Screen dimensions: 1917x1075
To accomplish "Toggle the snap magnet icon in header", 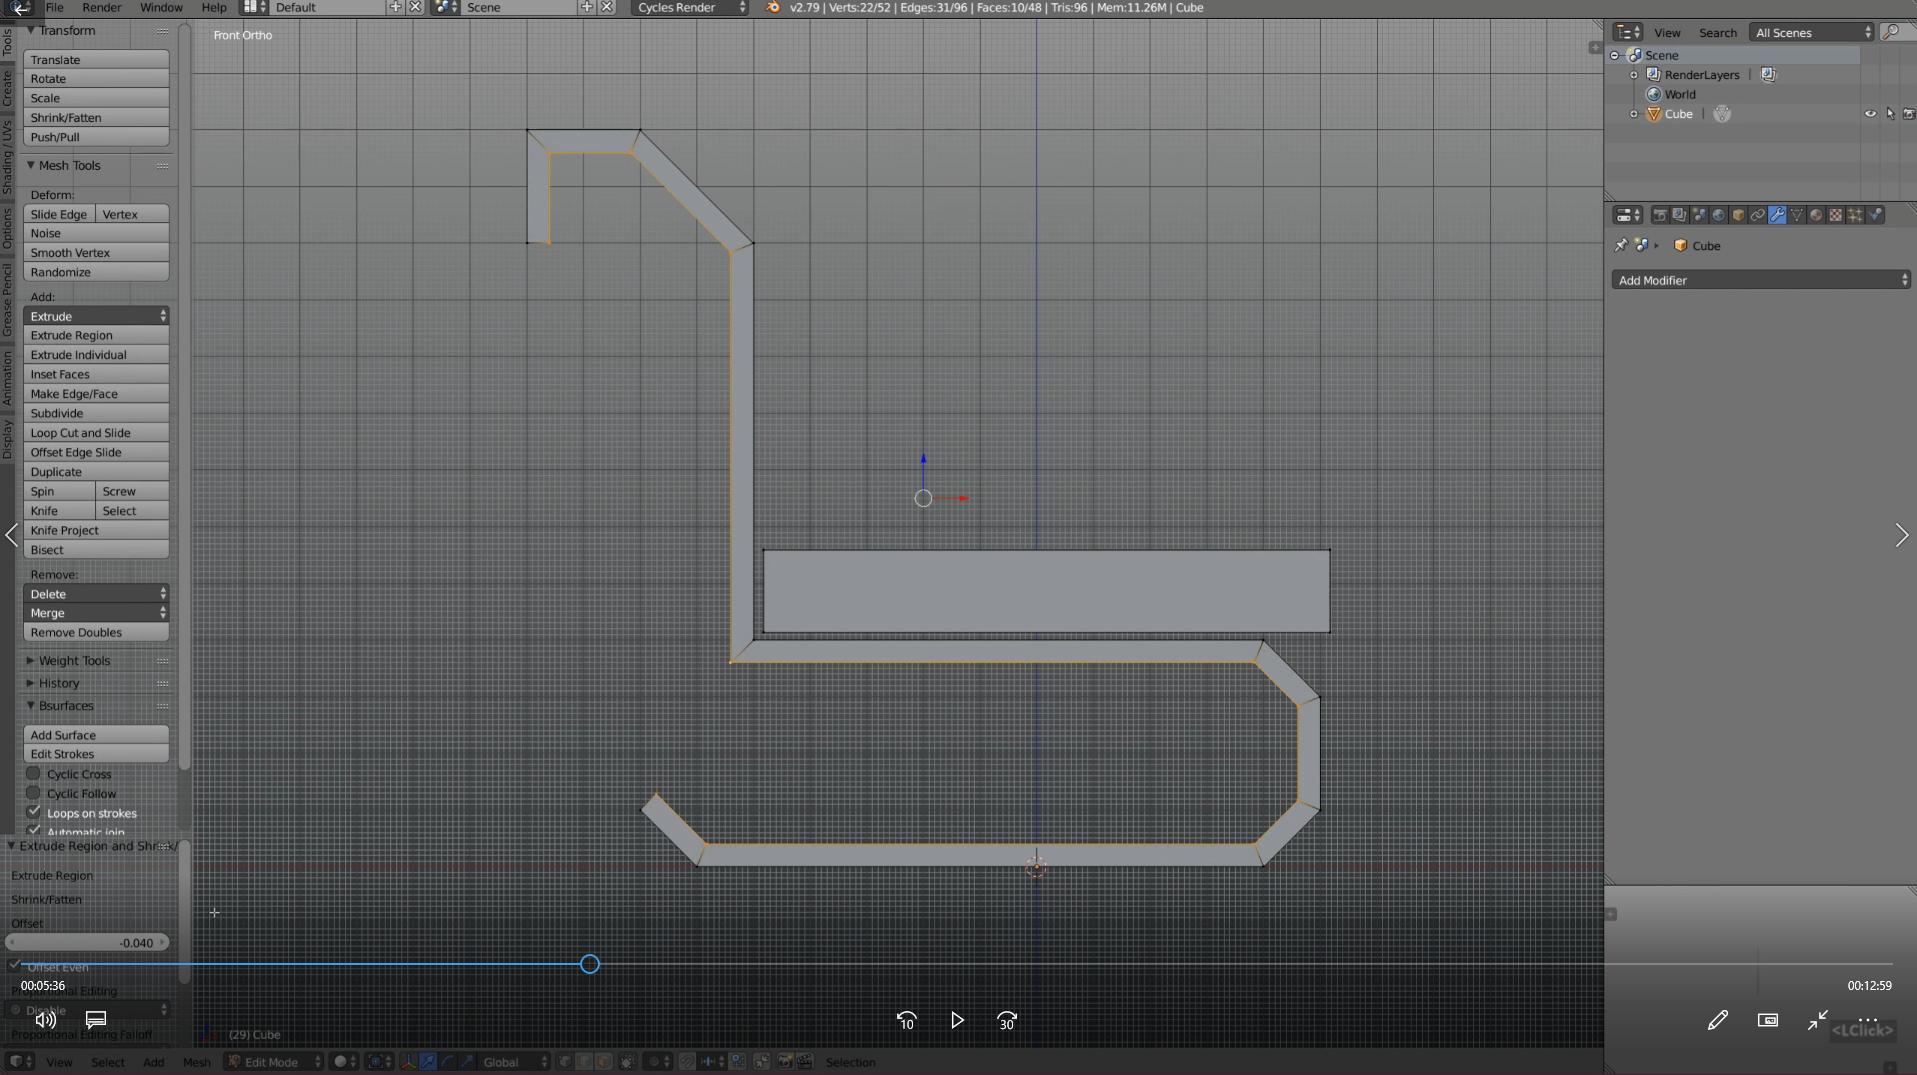I will pyautogui.click(x=686, y=1062).
